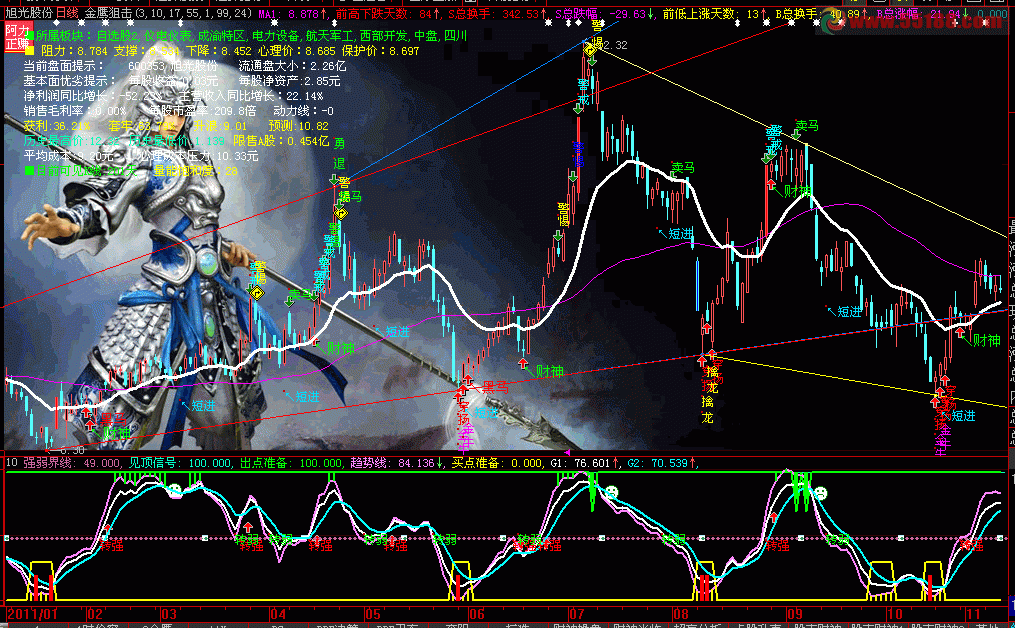Select the stock name 旭光股份 in the title
The image size is (1015, 628).
pyautogui.click(x=29, y=13)
